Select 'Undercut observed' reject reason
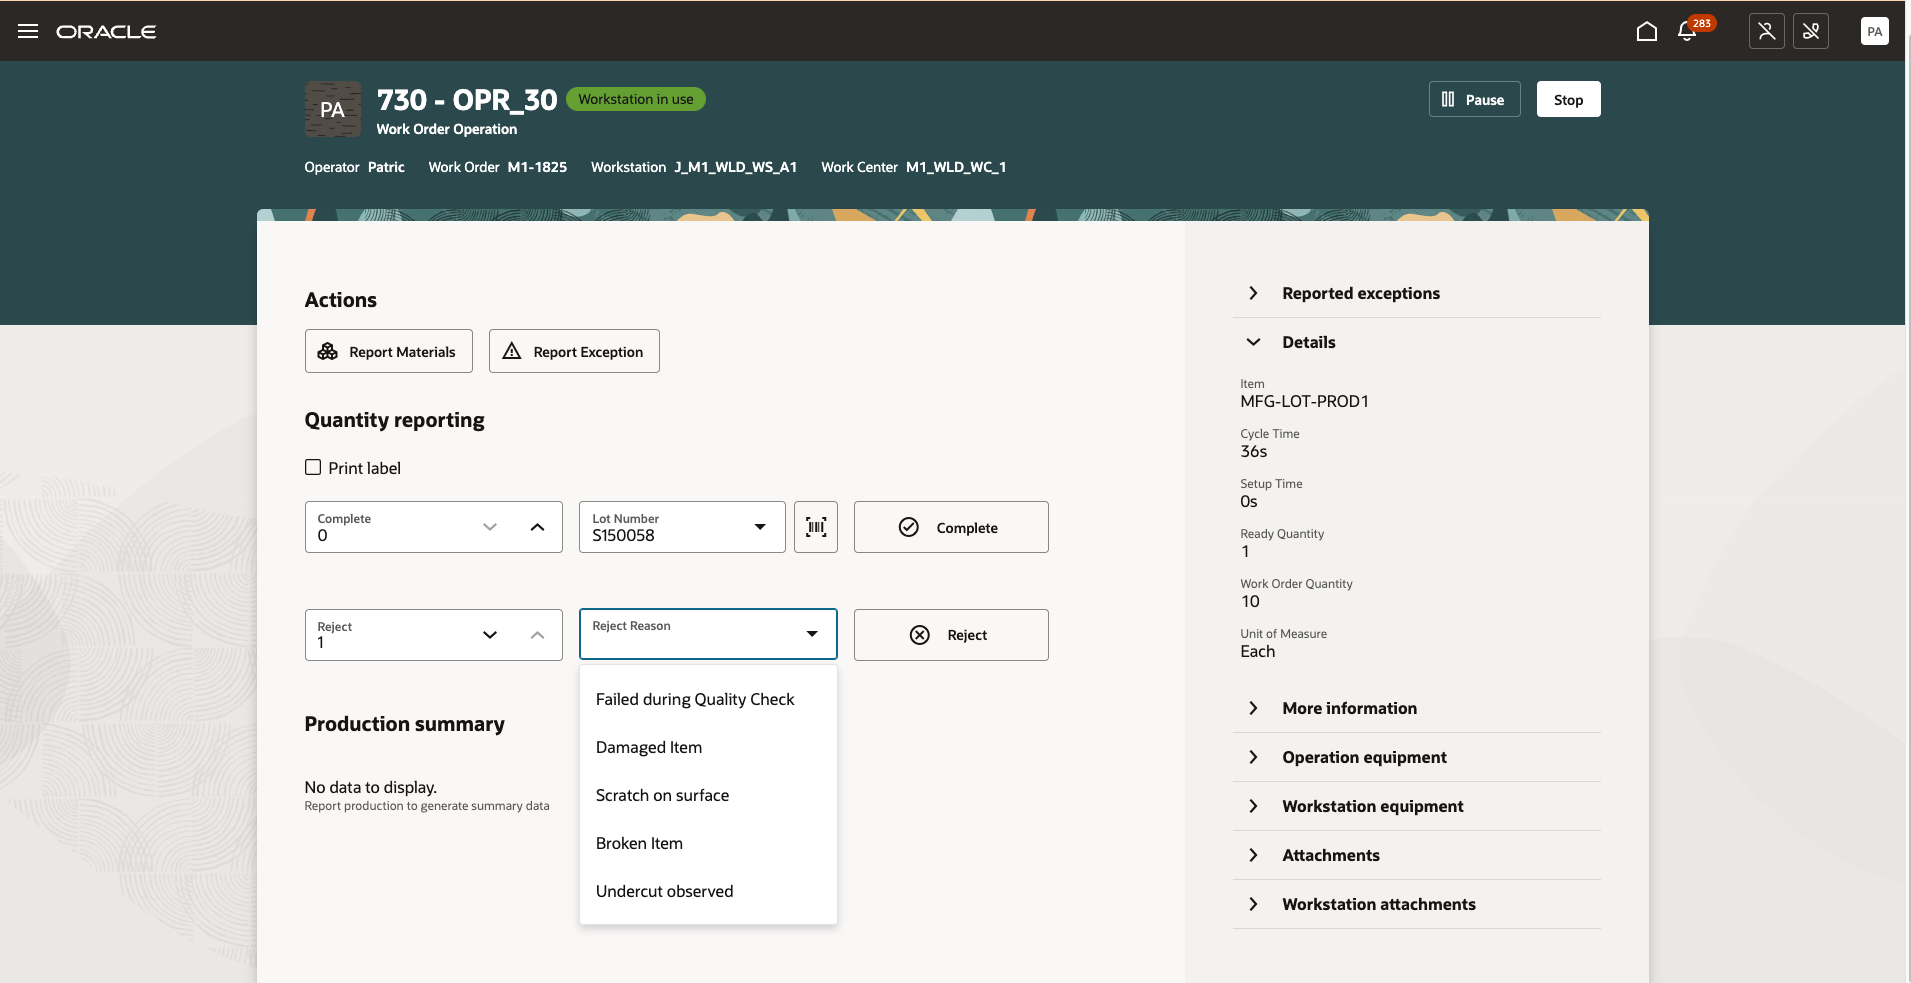1911x983 pixels. pos(708,891)
